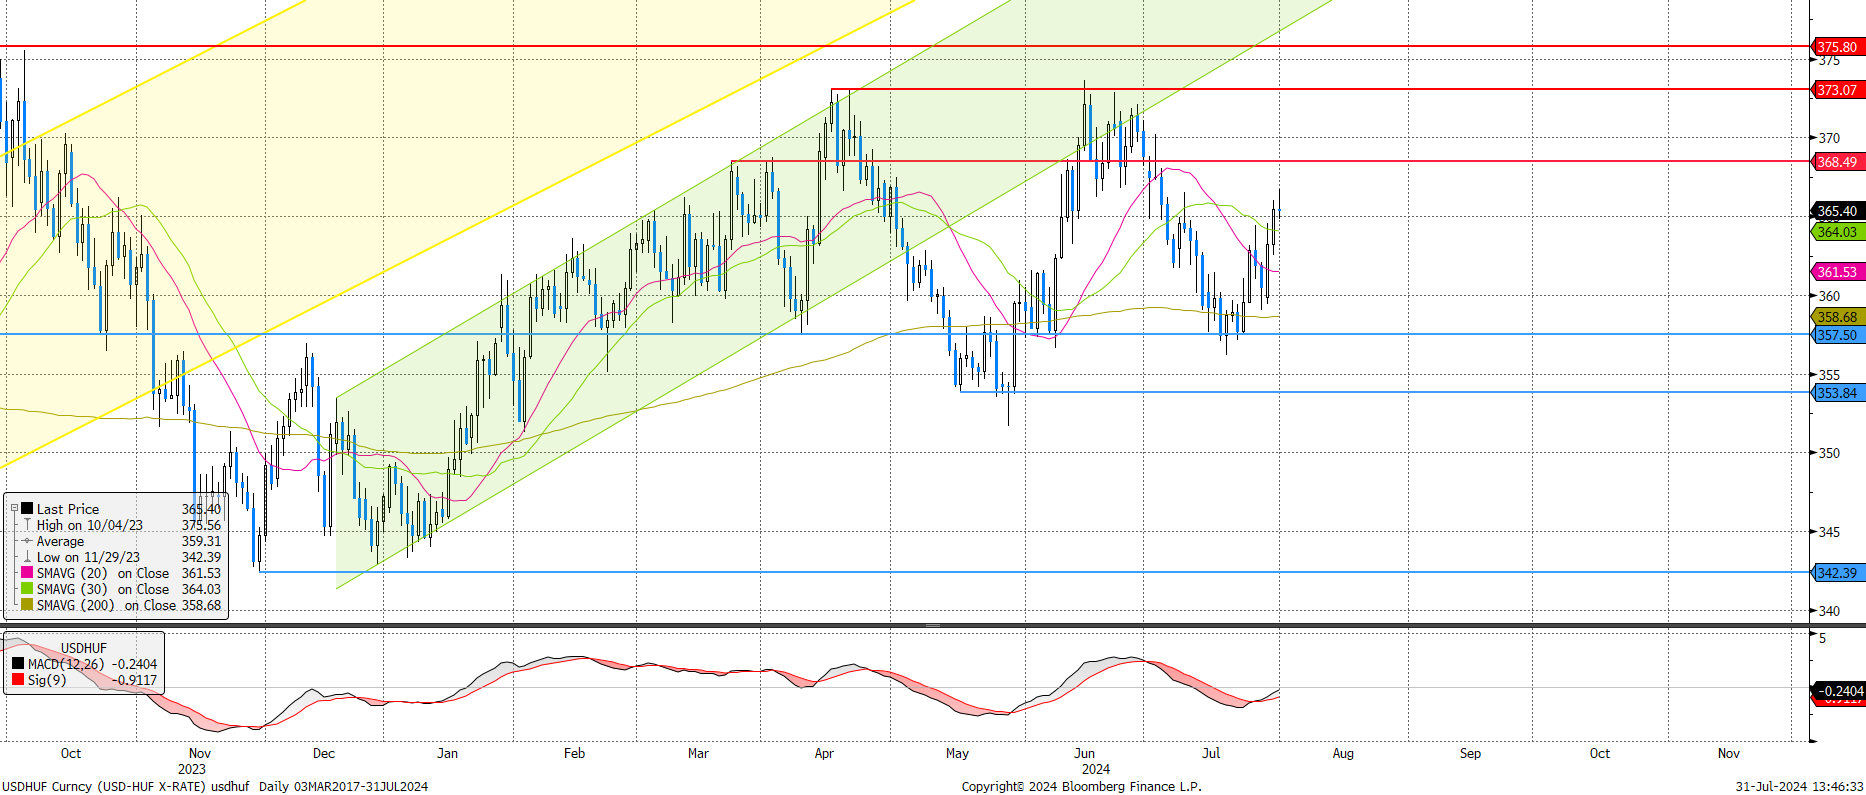Viewport: 1866px width, 795px height.
Task: Click the red 375.80 price tag
Action: tap(1837, 47)
